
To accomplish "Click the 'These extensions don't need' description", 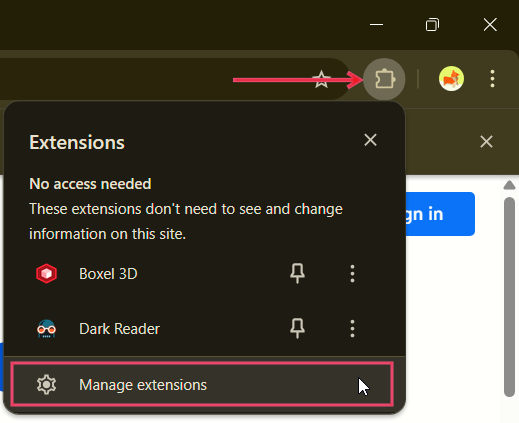I will pyautogui.click(x=186, y=221).
